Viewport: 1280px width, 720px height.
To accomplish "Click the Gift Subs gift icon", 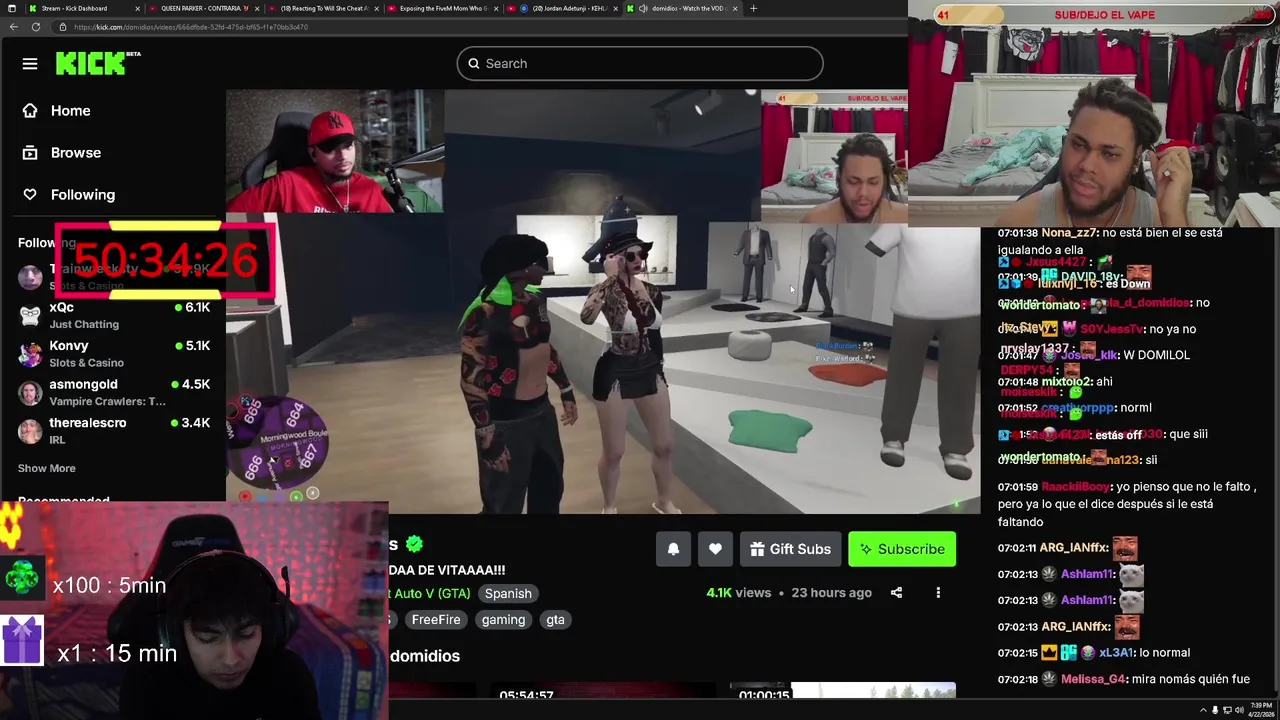I will point(757,549).
